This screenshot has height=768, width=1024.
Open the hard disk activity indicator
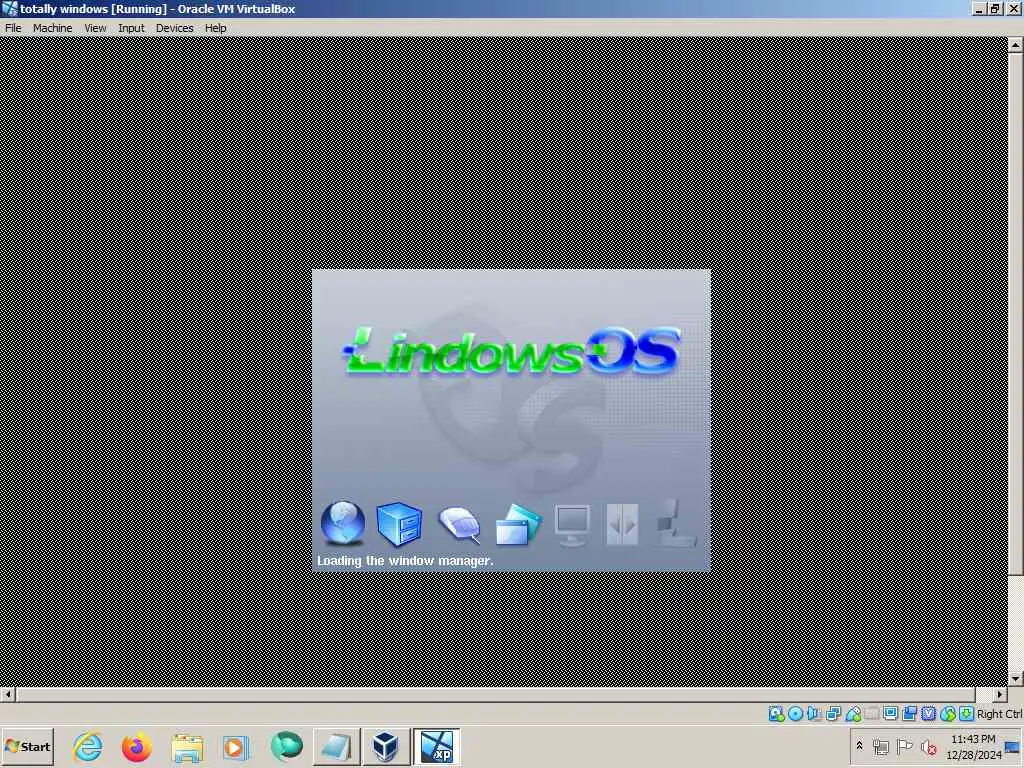pyautogui.click(x=776, y=714)
